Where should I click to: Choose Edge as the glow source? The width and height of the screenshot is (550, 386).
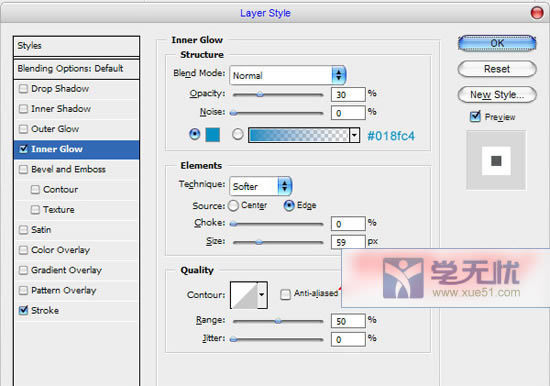[289, 206]
